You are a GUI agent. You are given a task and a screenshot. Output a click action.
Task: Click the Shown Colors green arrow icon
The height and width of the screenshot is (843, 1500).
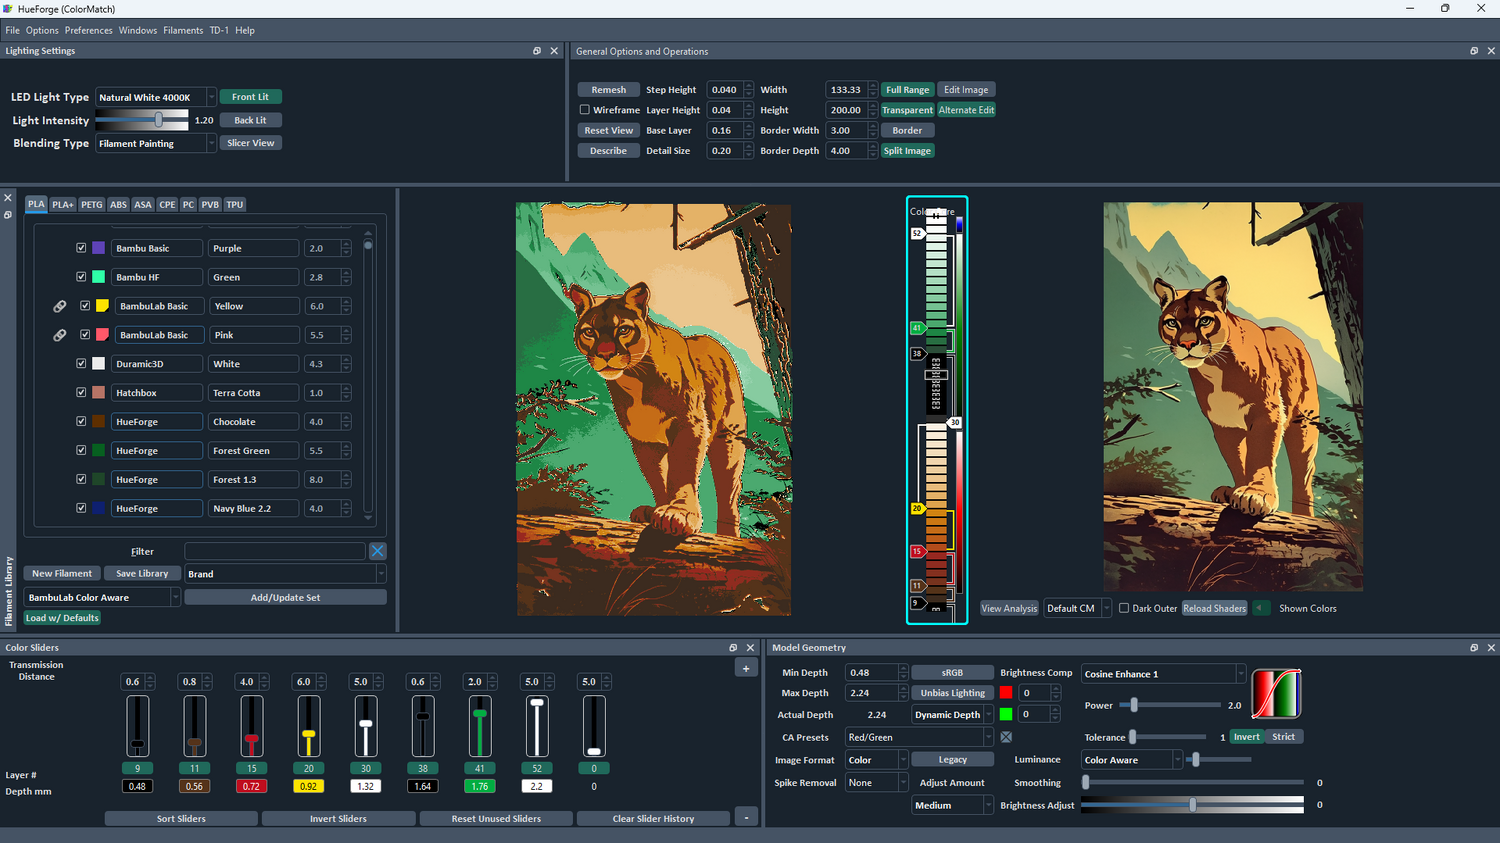tap(1262, 607)
